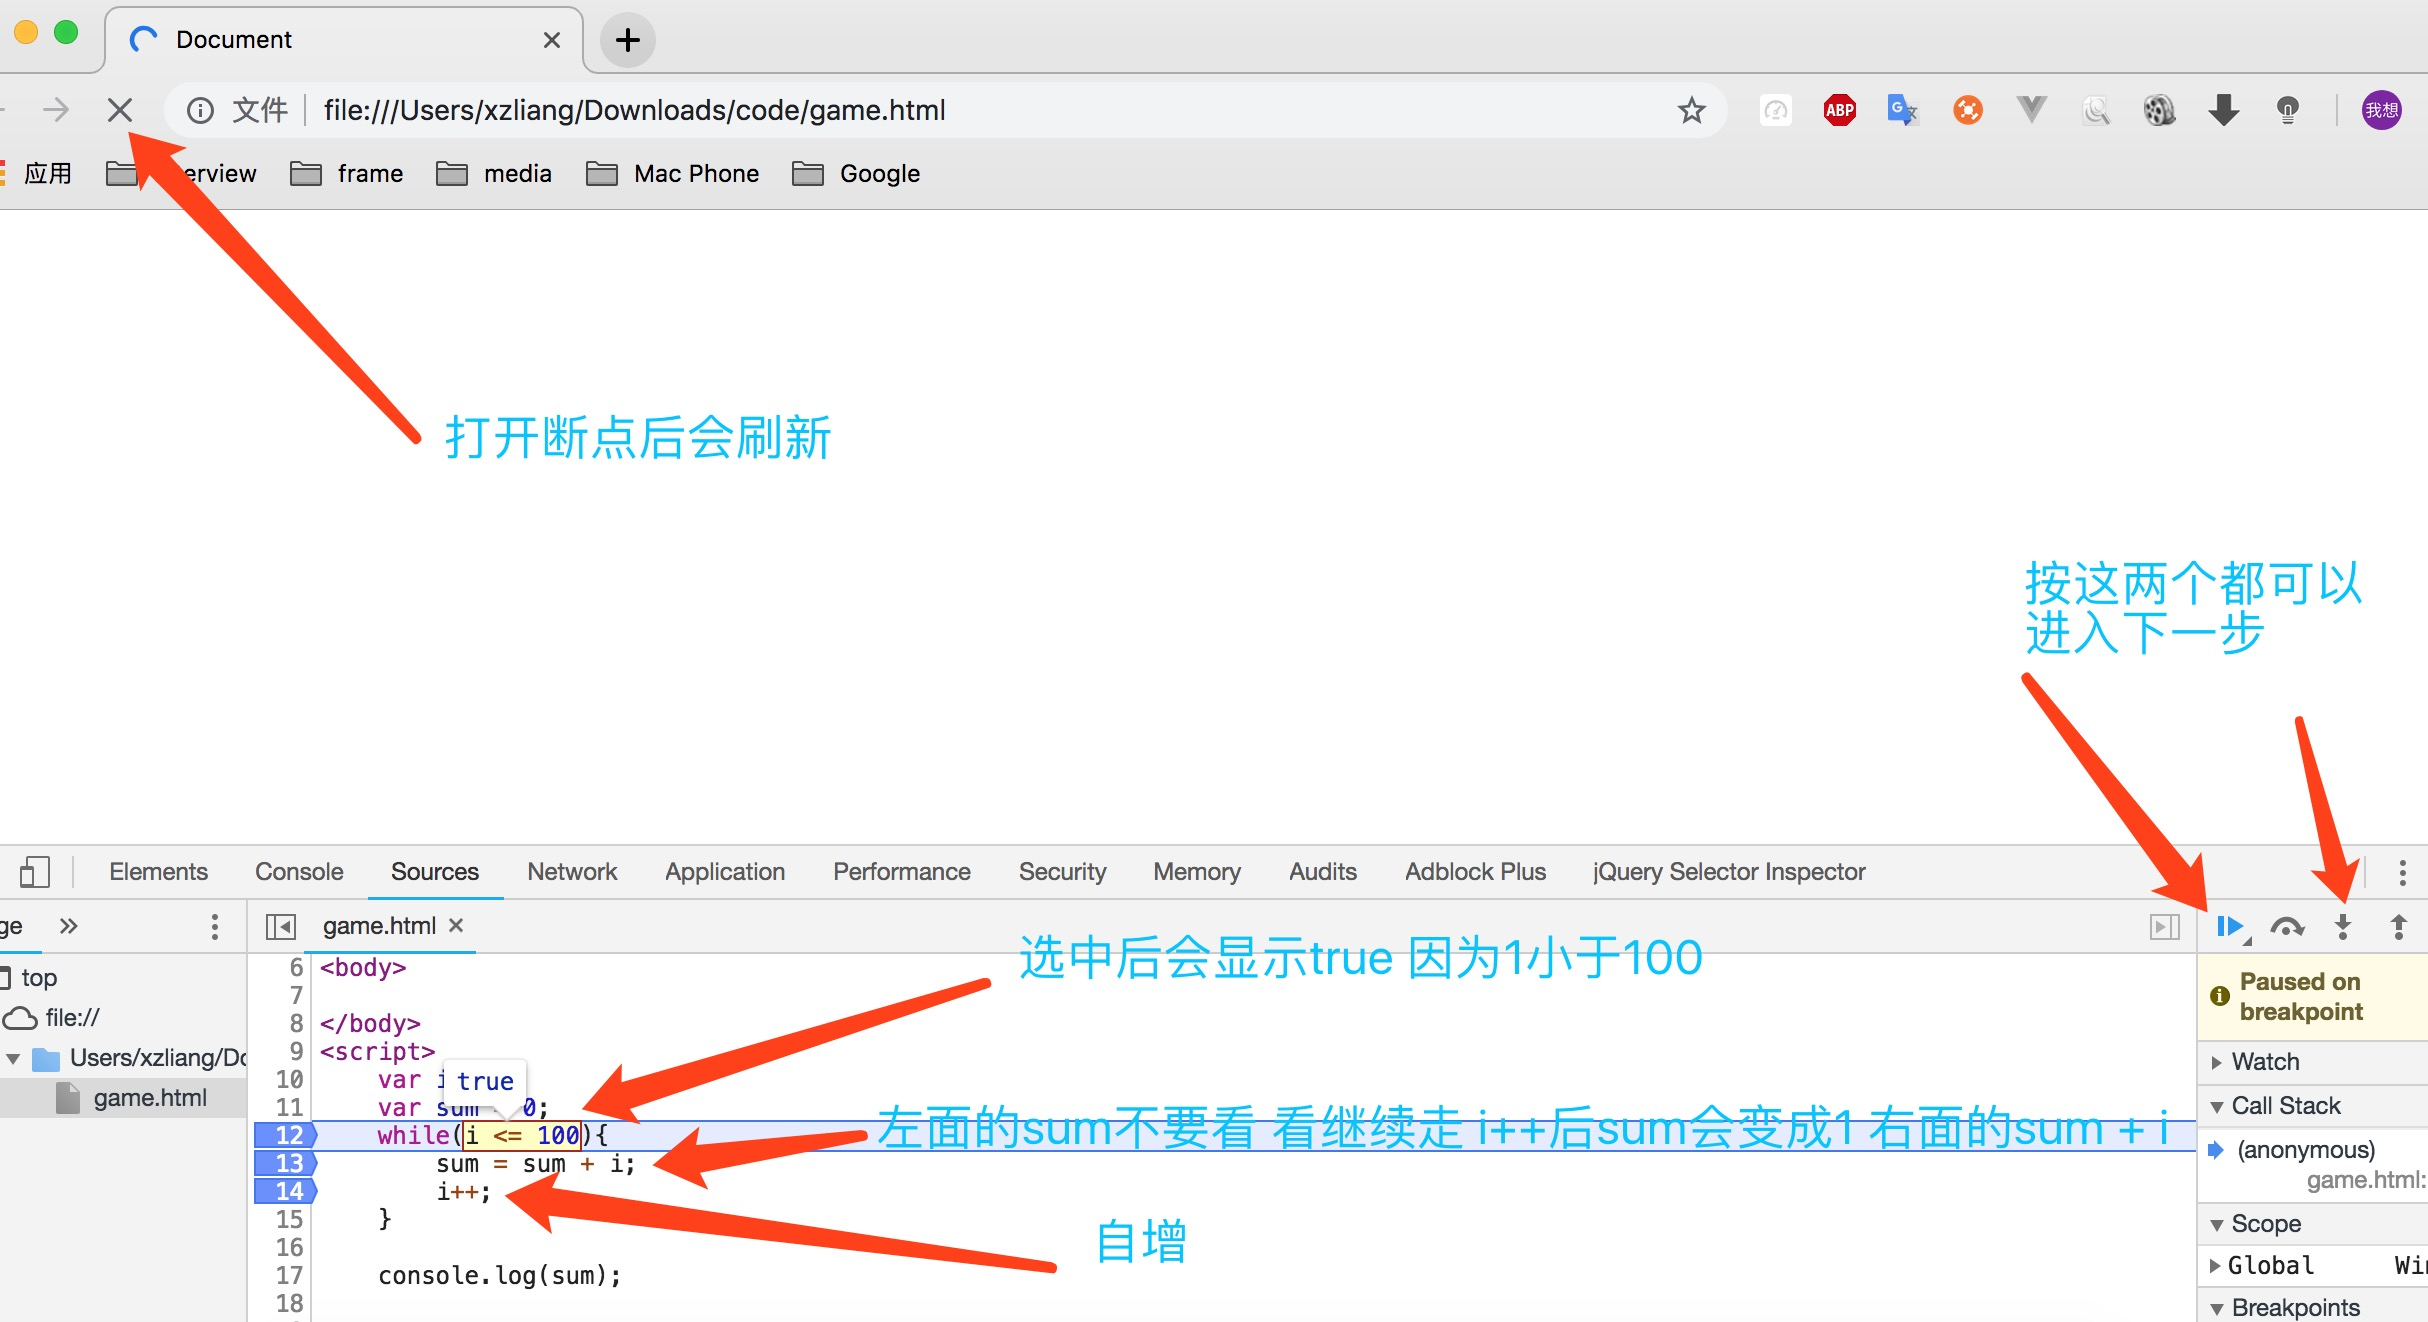The width and height of the screenshot is (2428, 1322).
Task: Toggle breakpoint on line 14
Action: point(287,1191)
